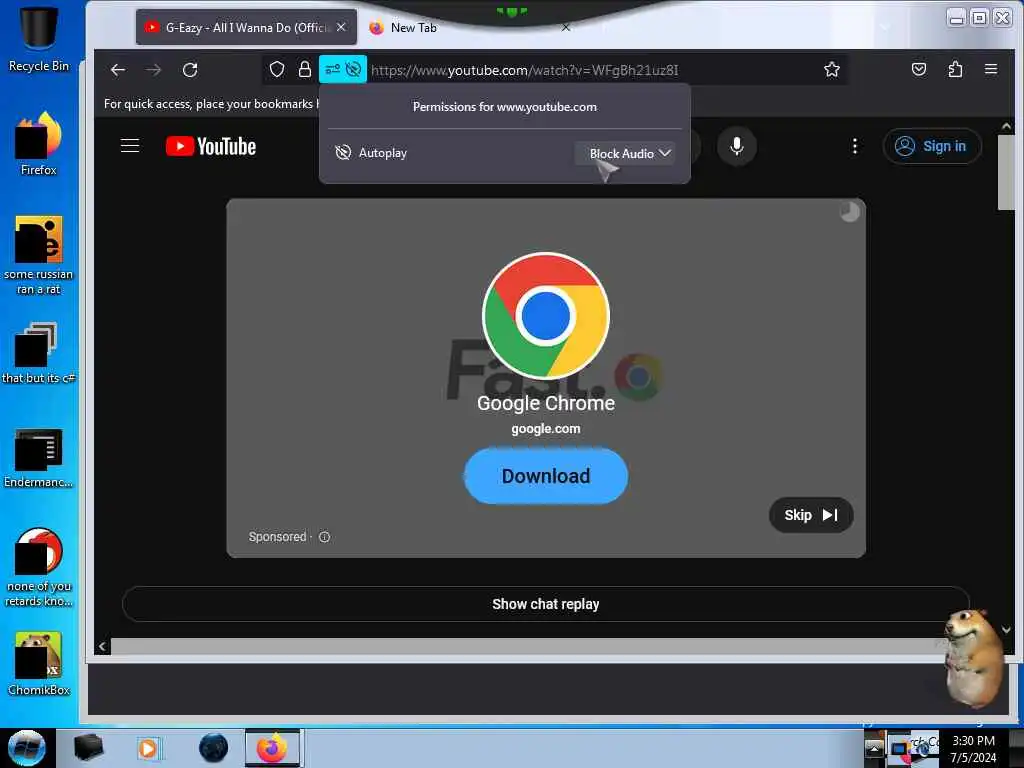Click the scrollbar down arrow near hamster
Screen dimensions: 1024x768
pyautogui.click(x=1006, y=630)
